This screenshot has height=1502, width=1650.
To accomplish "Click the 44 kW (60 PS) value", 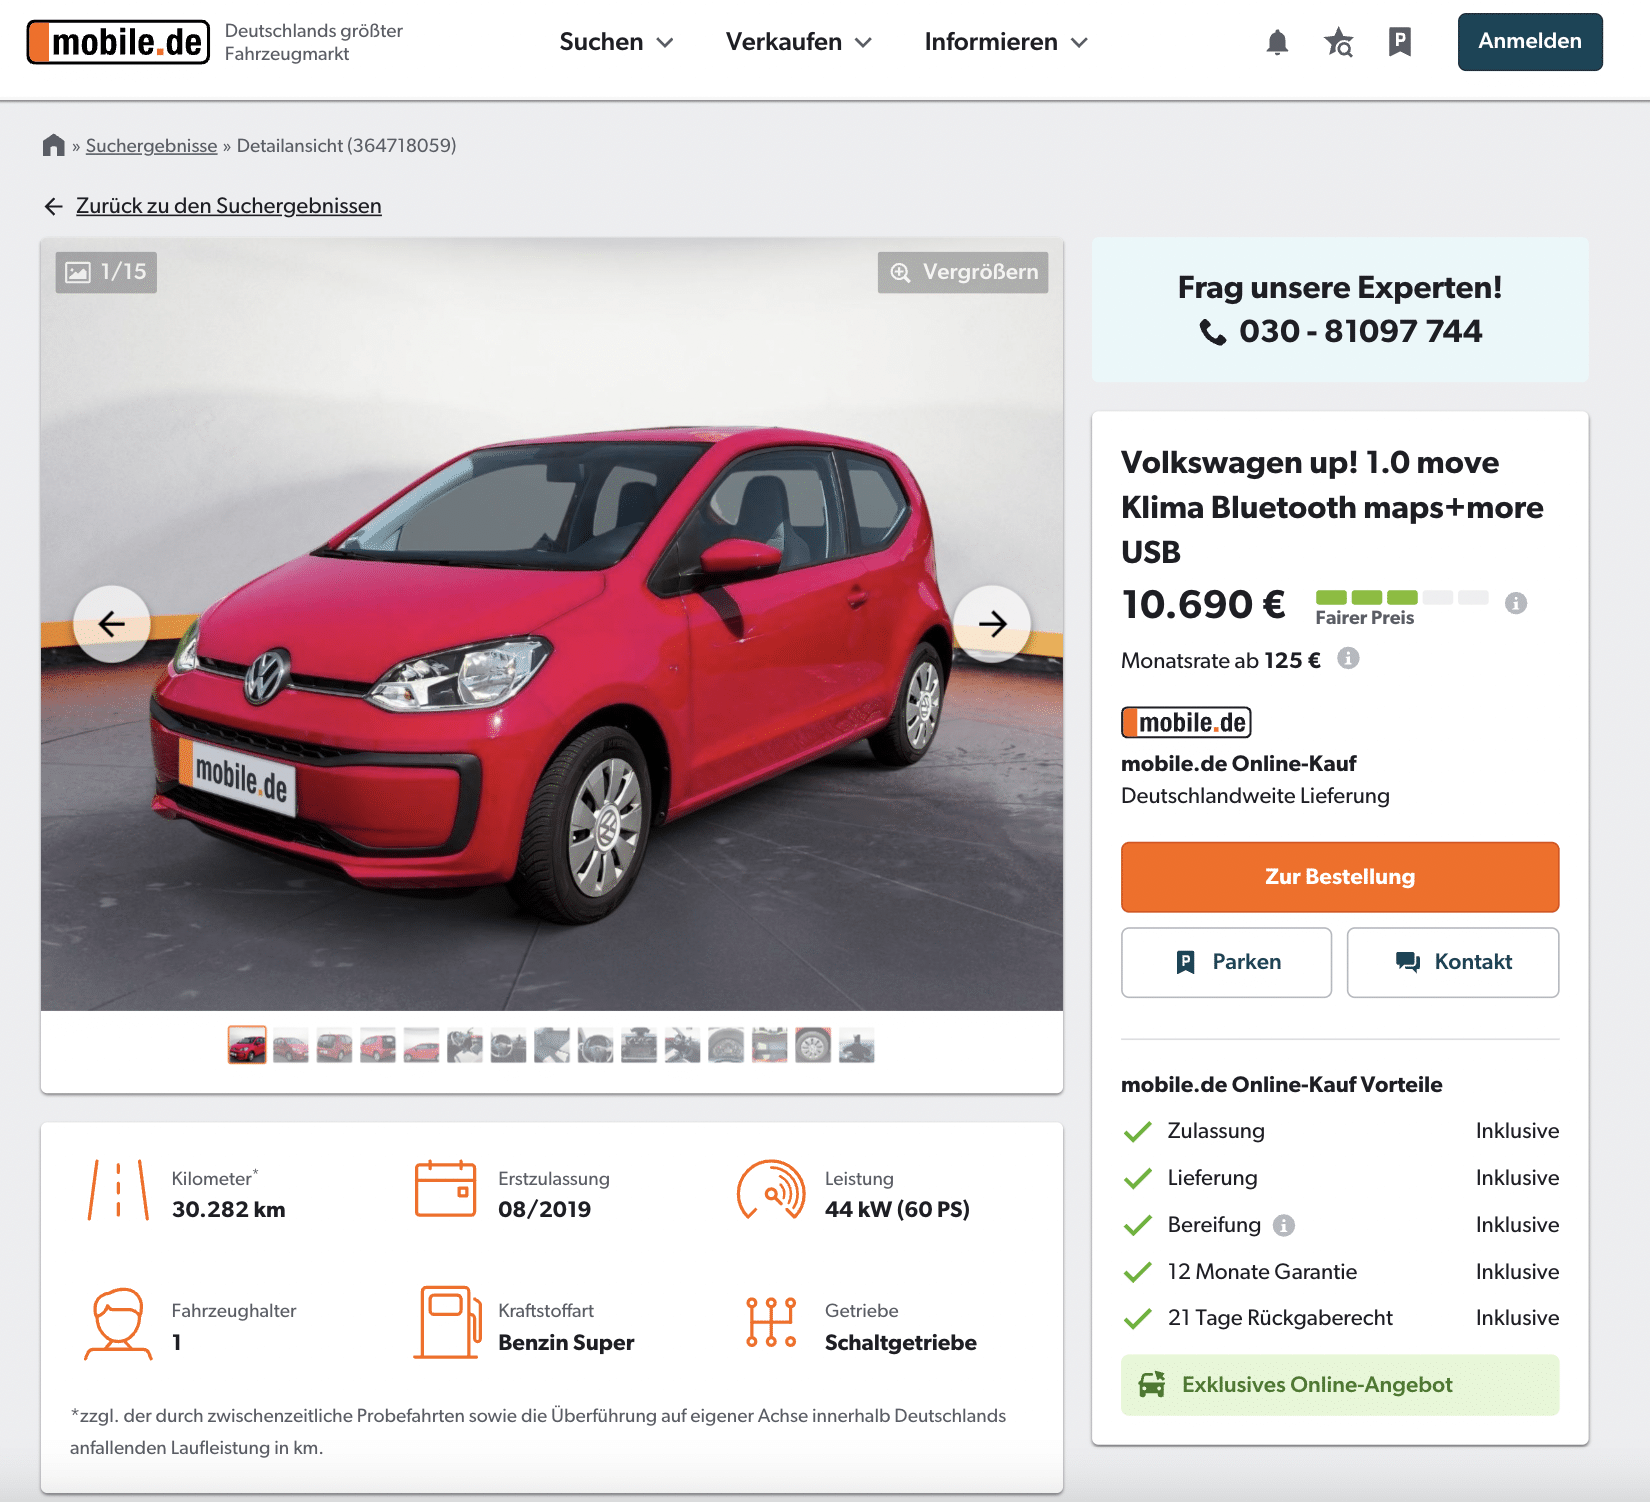I will point(897,1210).
